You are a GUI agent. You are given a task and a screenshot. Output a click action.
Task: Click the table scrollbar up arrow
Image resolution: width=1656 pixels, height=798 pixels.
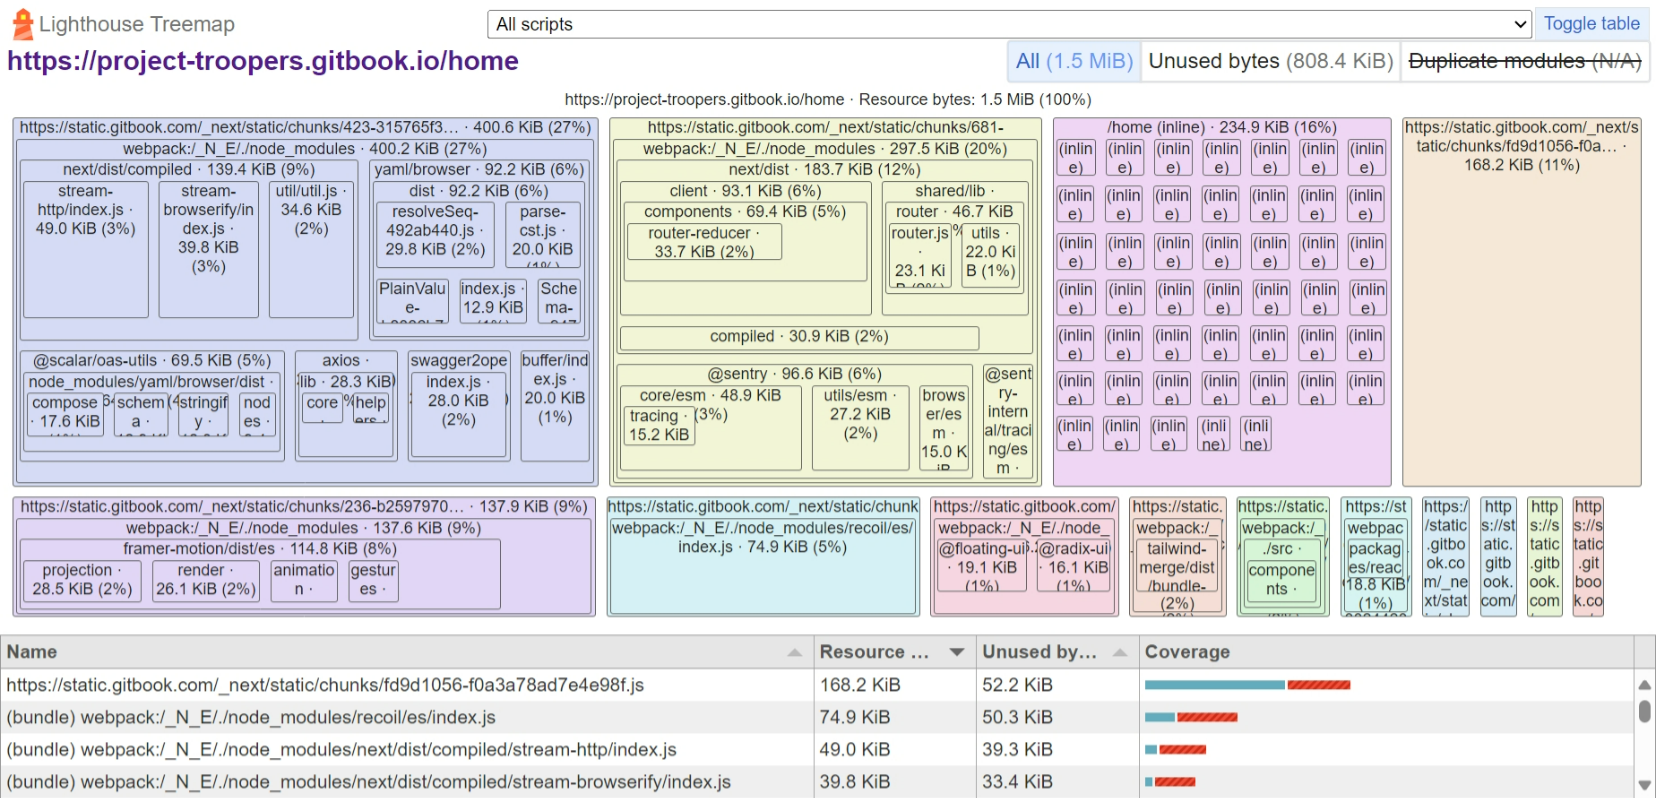[x=1644, y=685]
